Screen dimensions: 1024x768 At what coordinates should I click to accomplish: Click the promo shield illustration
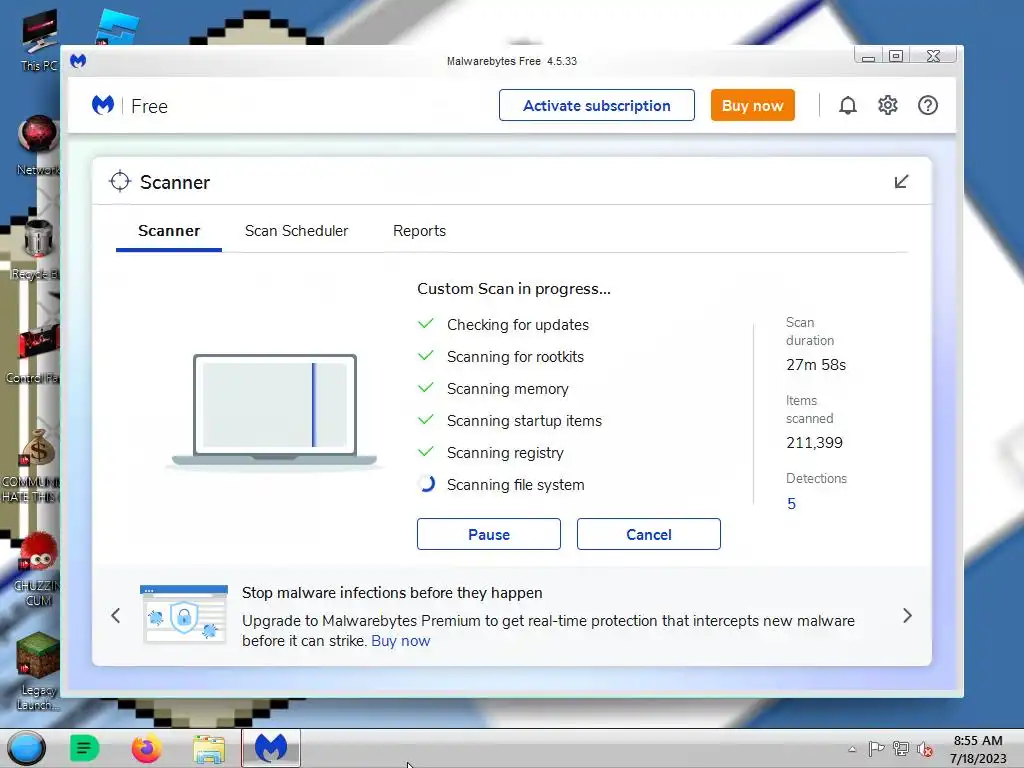click(x=184, y=615)
